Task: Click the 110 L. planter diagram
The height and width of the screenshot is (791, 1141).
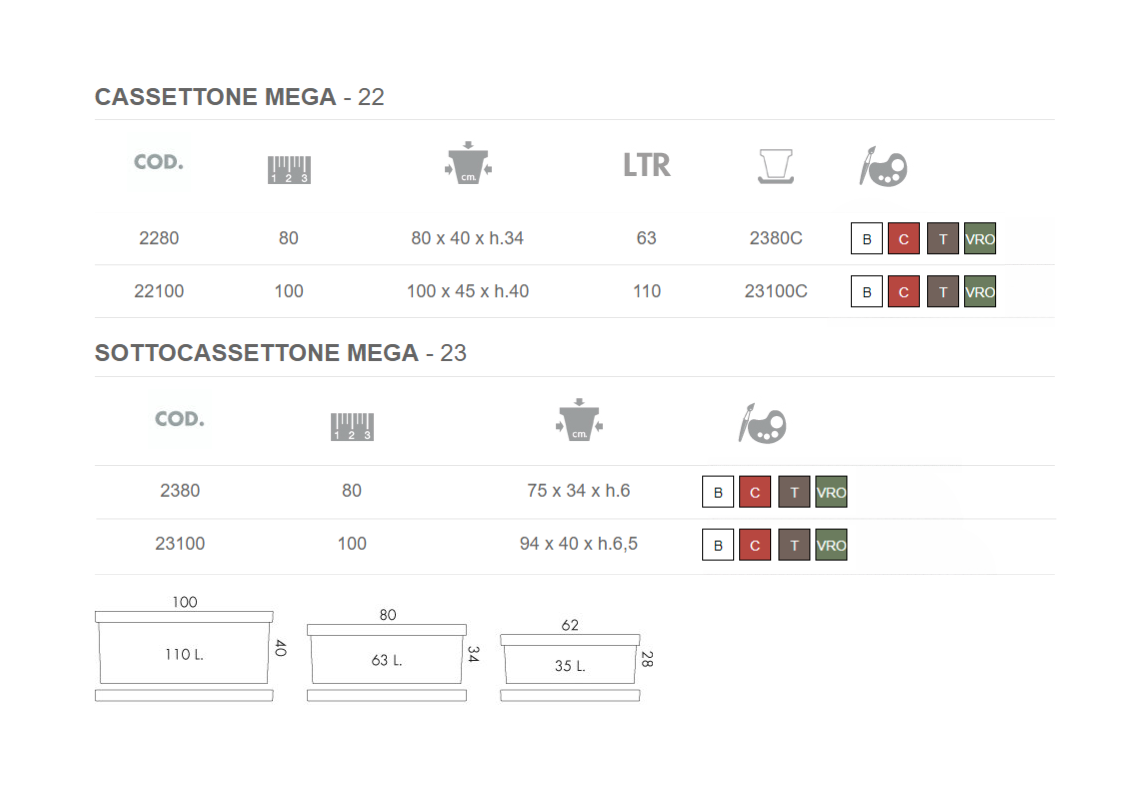Action: [184, 653]
